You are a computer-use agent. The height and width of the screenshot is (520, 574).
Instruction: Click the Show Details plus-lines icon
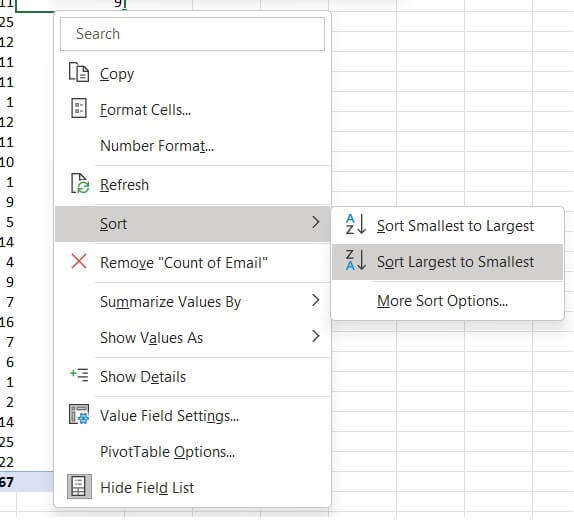coord(79,375)
